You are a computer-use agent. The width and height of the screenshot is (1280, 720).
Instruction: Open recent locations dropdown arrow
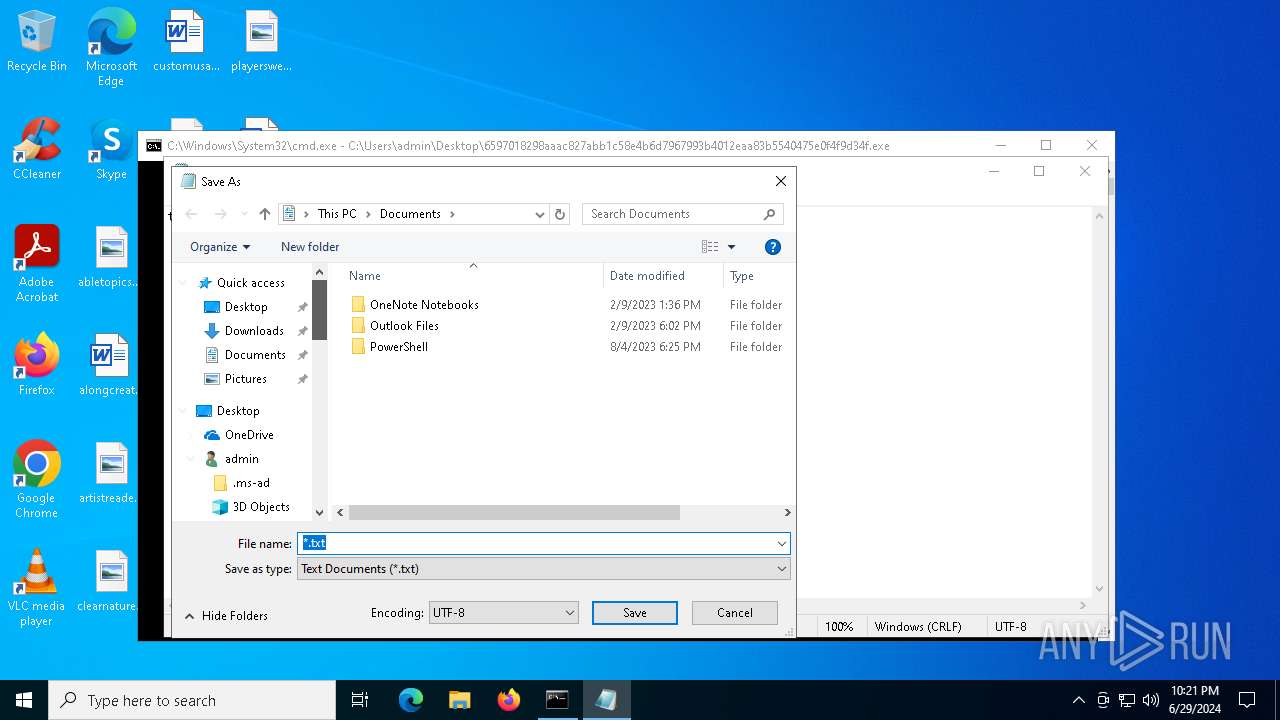coord(244,214)
